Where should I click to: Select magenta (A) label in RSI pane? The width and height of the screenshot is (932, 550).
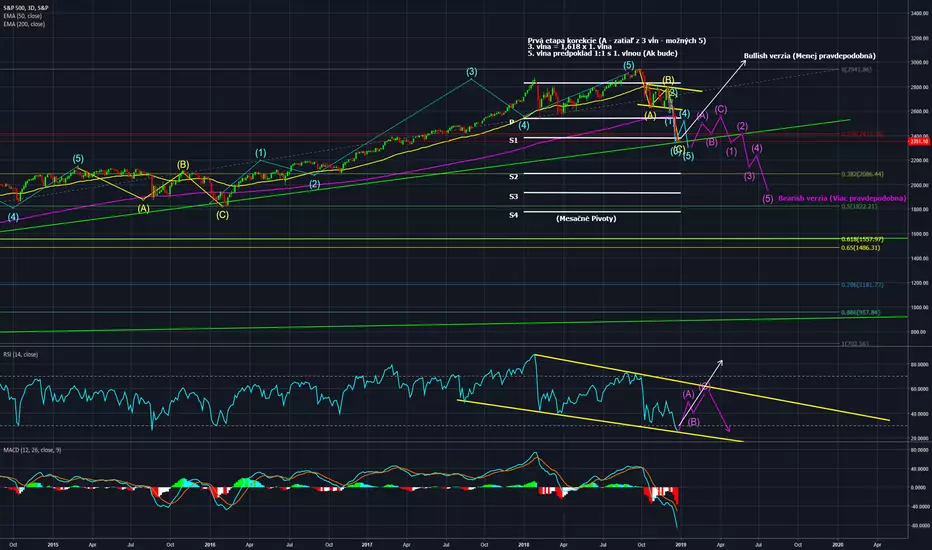688,394
